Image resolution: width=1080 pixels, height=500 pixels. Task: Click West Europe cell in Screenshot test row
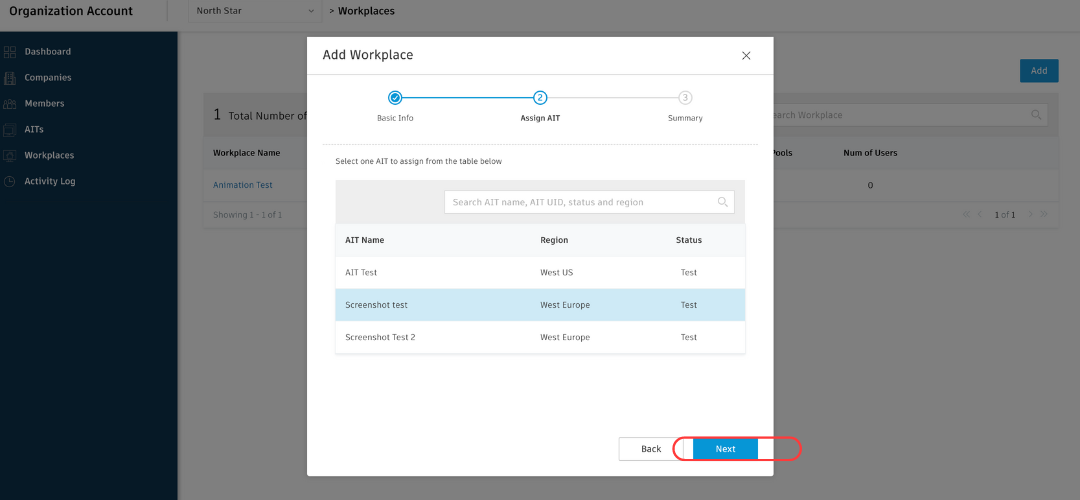pos(565,305)
